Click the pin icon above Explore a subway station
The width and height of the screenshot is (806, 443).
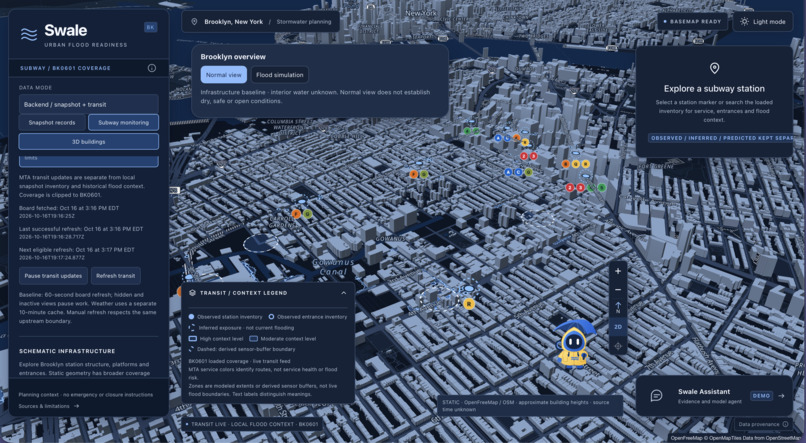coord(714,68)
